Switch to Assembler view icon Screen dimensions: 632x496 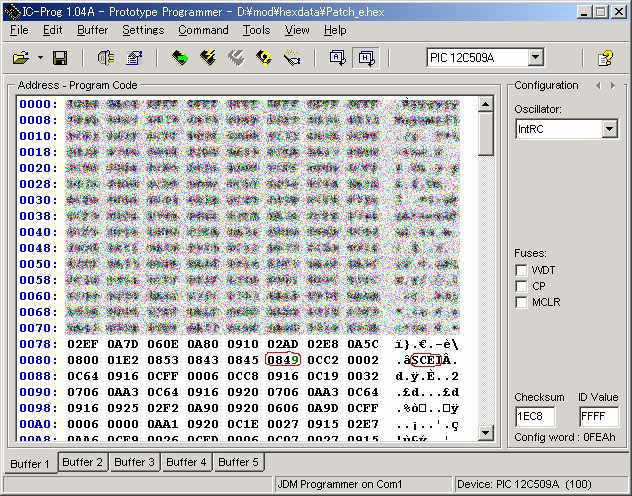[x=338, y=58]
